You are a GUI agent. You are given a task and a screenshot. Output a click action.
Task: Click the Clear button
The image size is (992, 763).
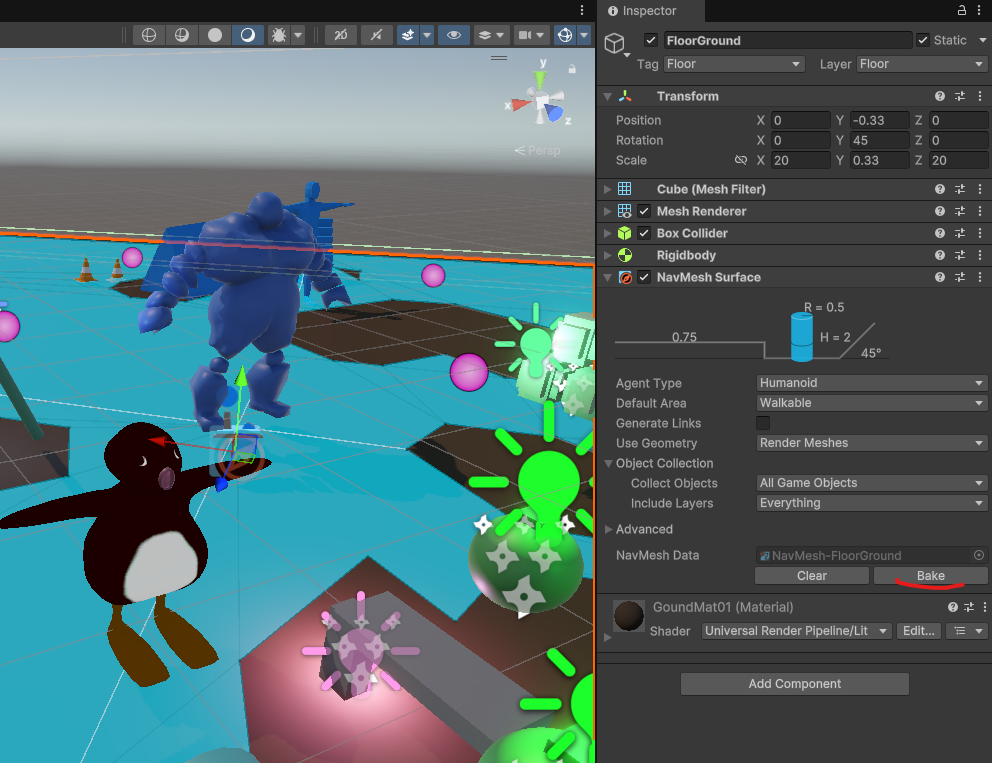point(812,576)
